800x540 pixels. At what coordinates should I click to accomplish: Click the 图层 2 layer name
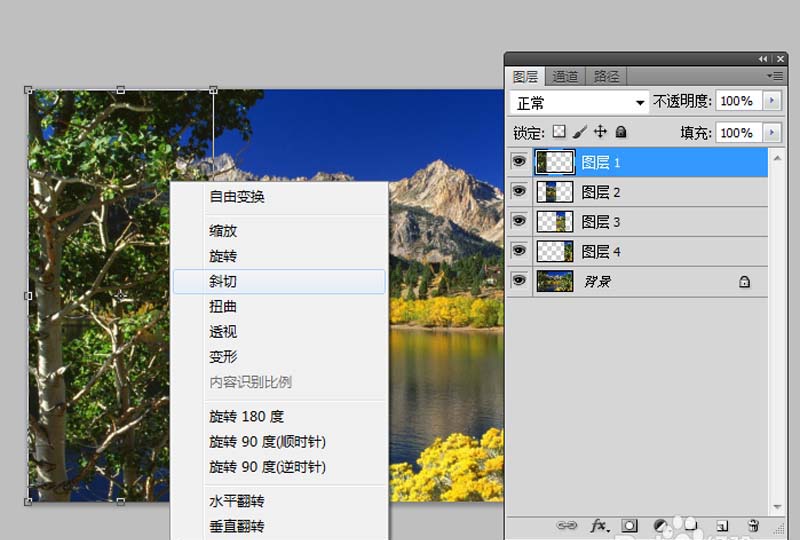(x=601, y=192)
